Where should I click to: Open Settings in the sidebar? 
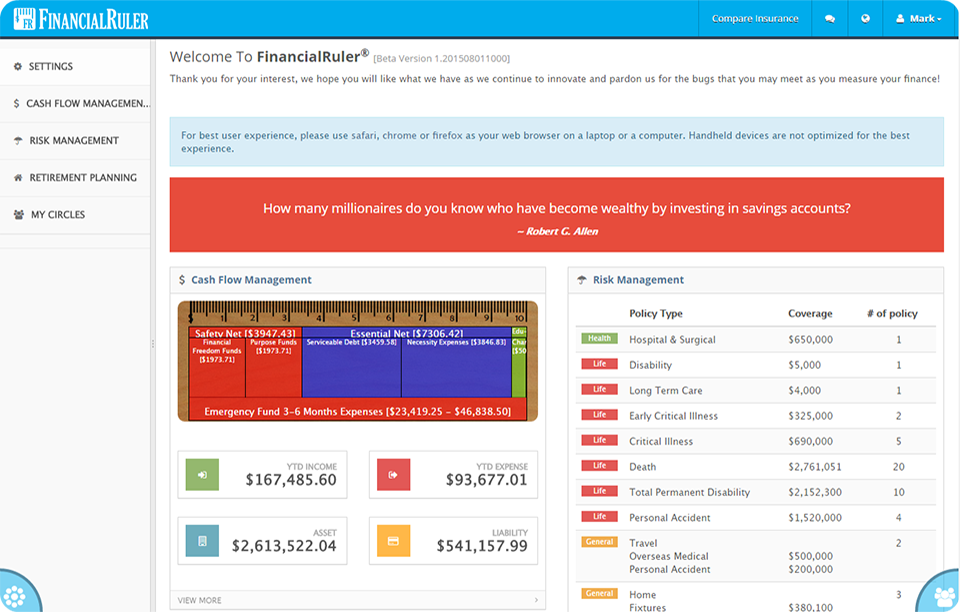click(75, 67)
